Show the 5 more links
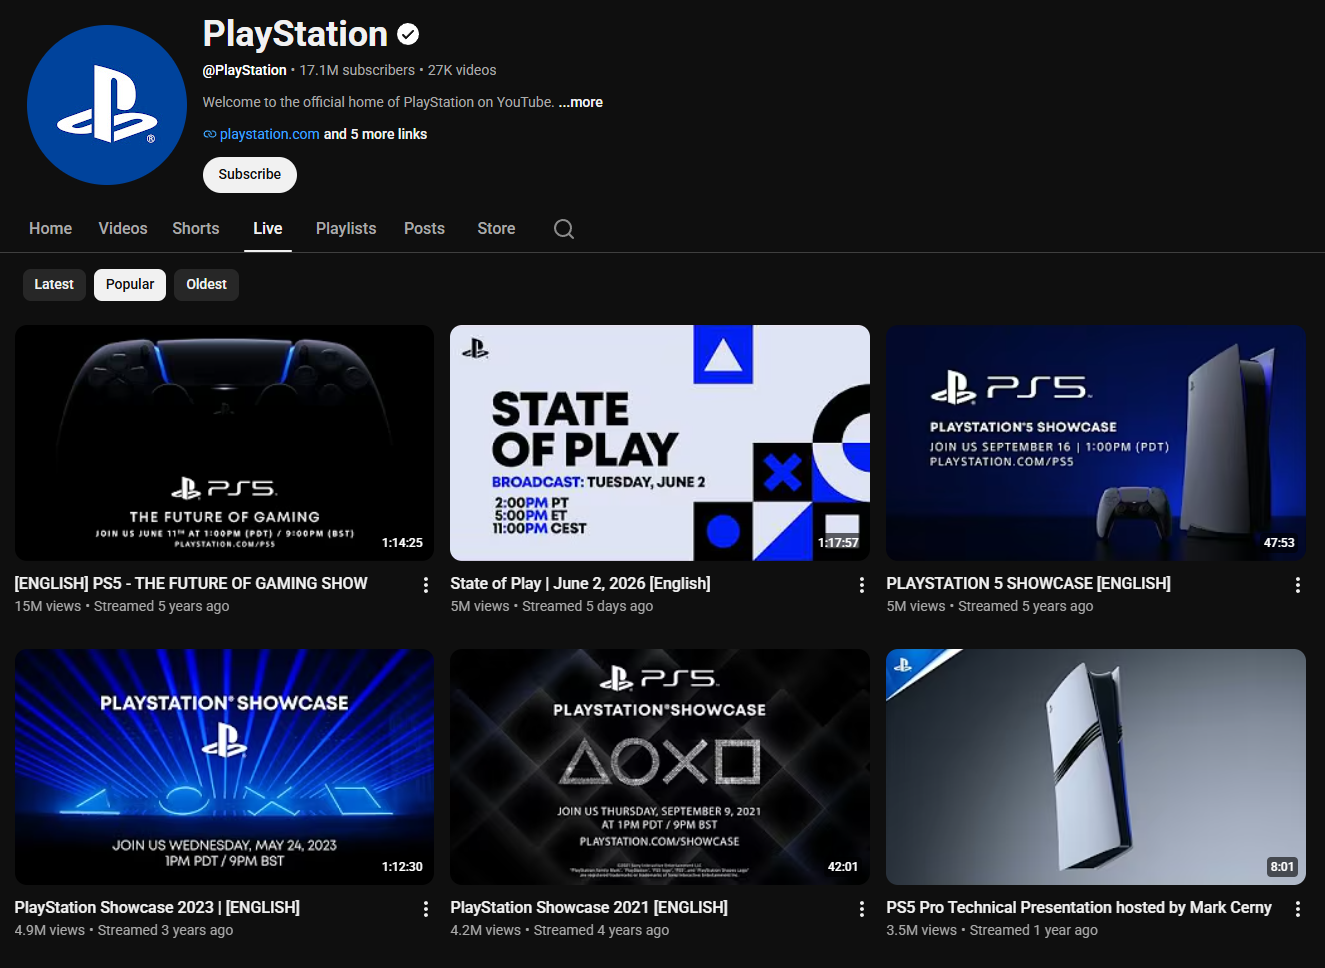The height and width of the screenshot is (968, 1325). 375,134
